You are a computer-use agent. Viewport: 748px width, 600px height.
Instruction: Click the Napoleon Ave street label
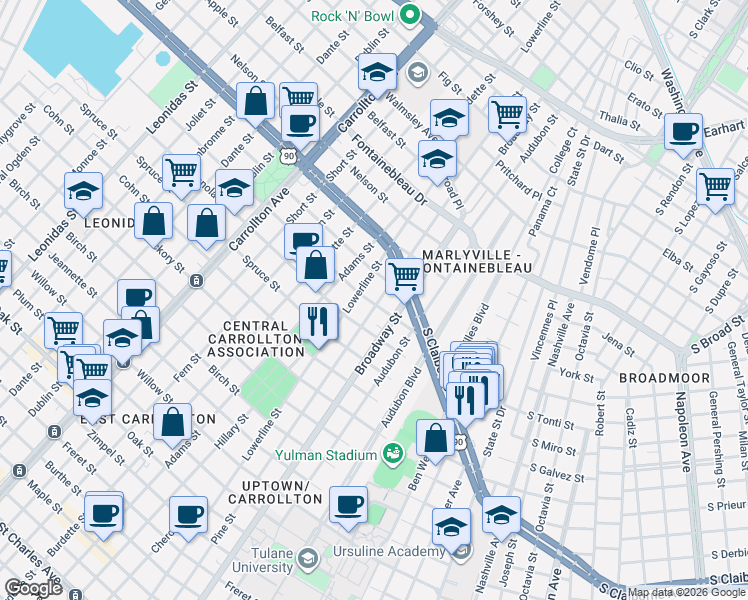click(683, 432)
